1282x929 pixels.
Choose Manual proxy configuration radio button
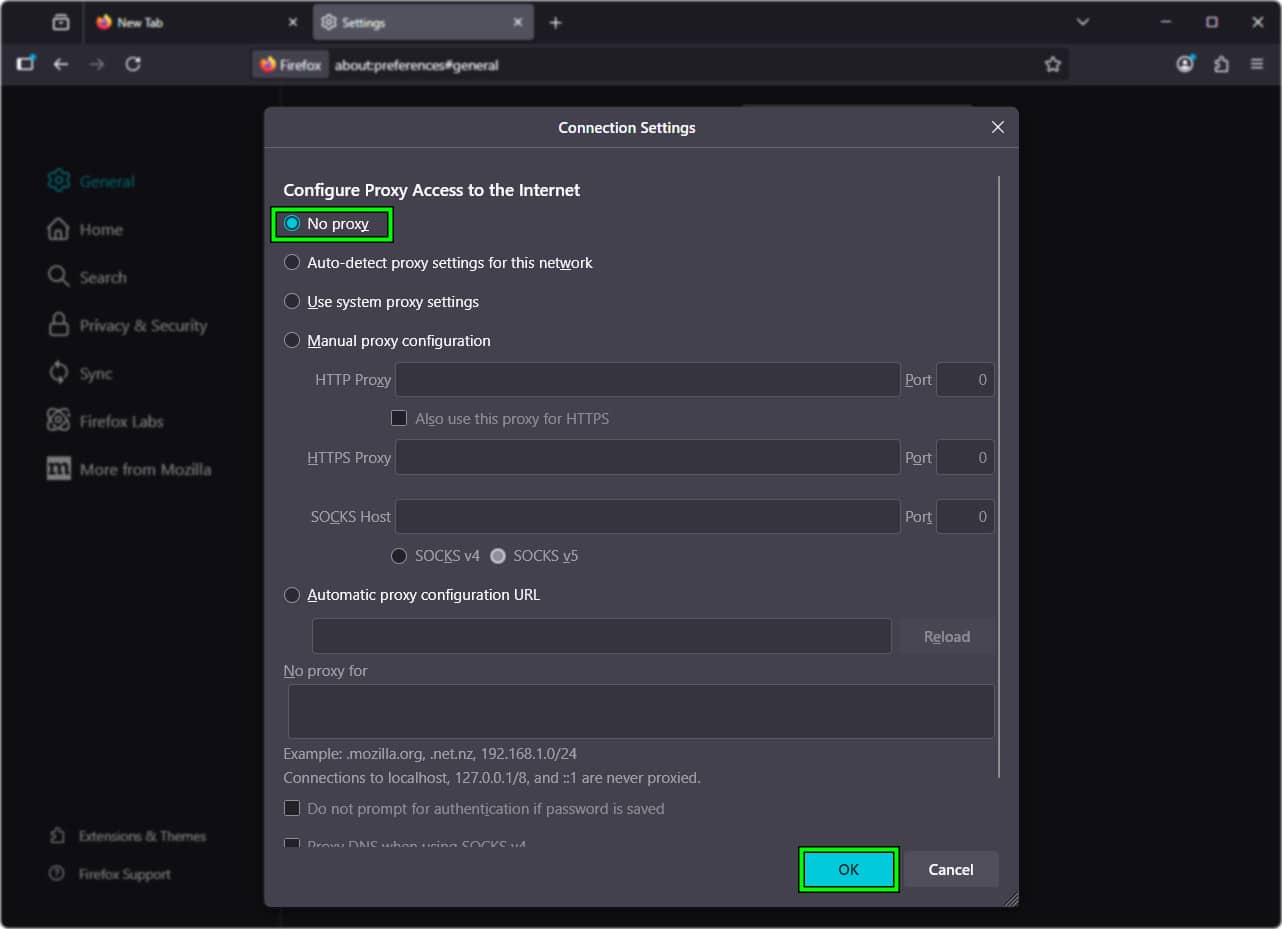click(x=292, y=341)
